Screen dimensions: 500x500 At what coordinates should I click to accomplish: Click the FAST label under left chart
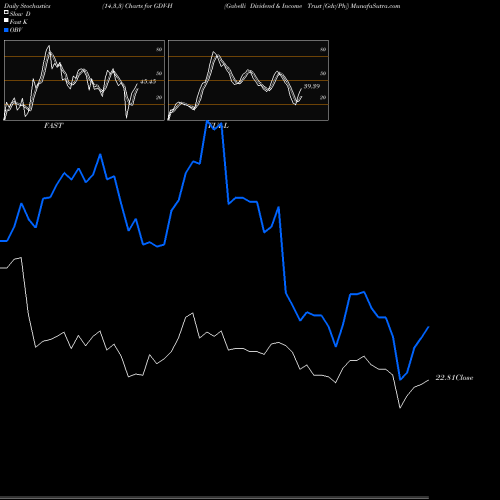click(53, 126)
